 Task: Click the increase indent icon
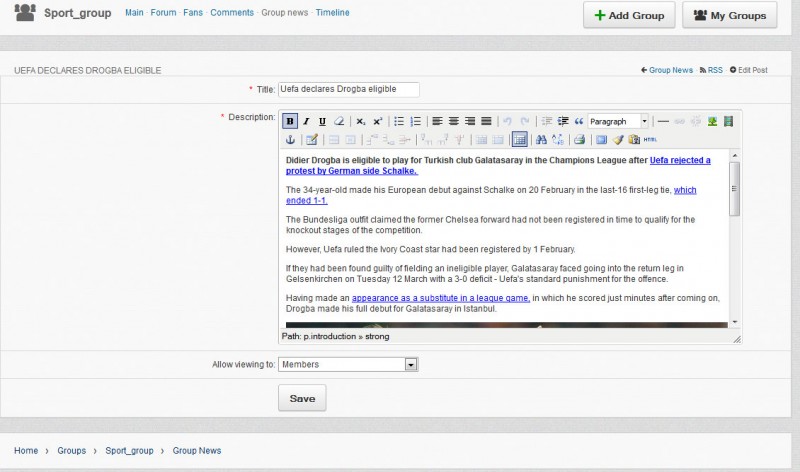click(563, 121)
